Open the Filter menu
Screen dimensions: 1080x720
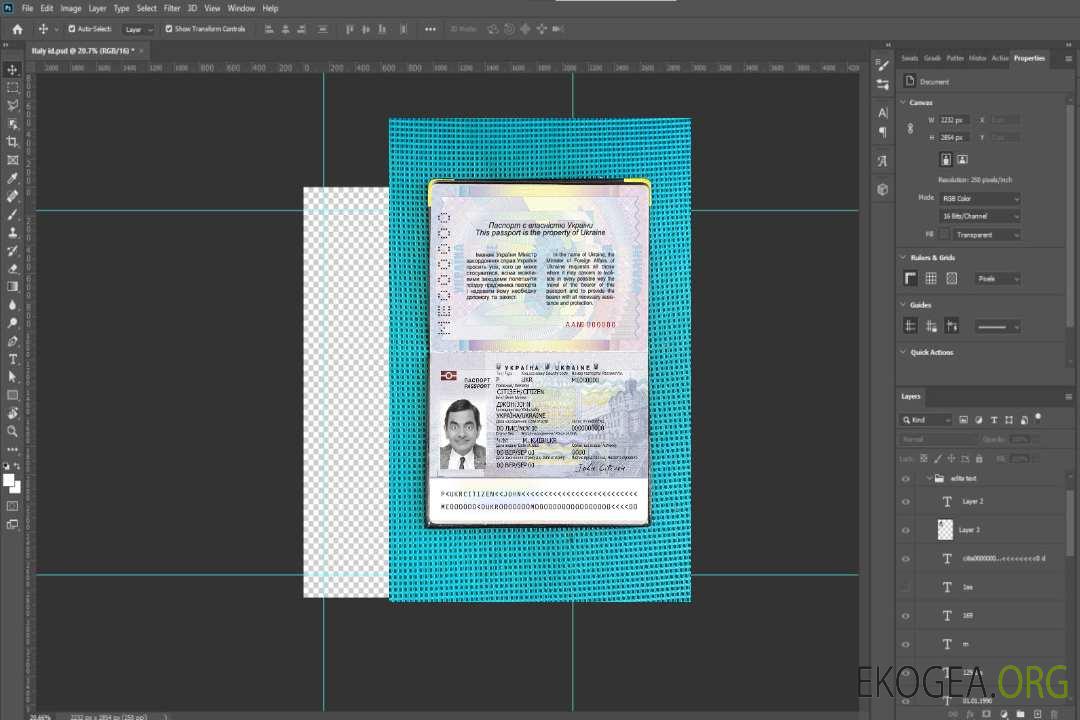172,8
